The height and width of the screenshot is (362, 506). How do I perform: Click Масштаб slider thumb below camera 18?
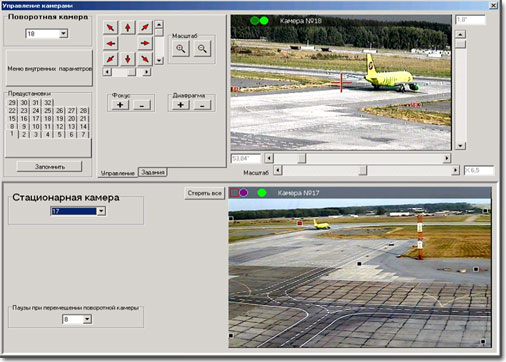point(363,171)
